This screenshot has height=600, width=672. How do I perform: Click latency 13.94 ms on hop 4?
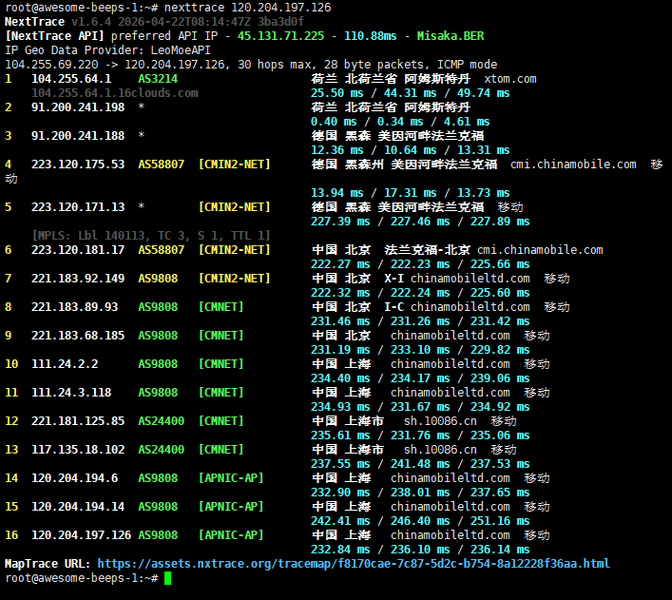337,193
